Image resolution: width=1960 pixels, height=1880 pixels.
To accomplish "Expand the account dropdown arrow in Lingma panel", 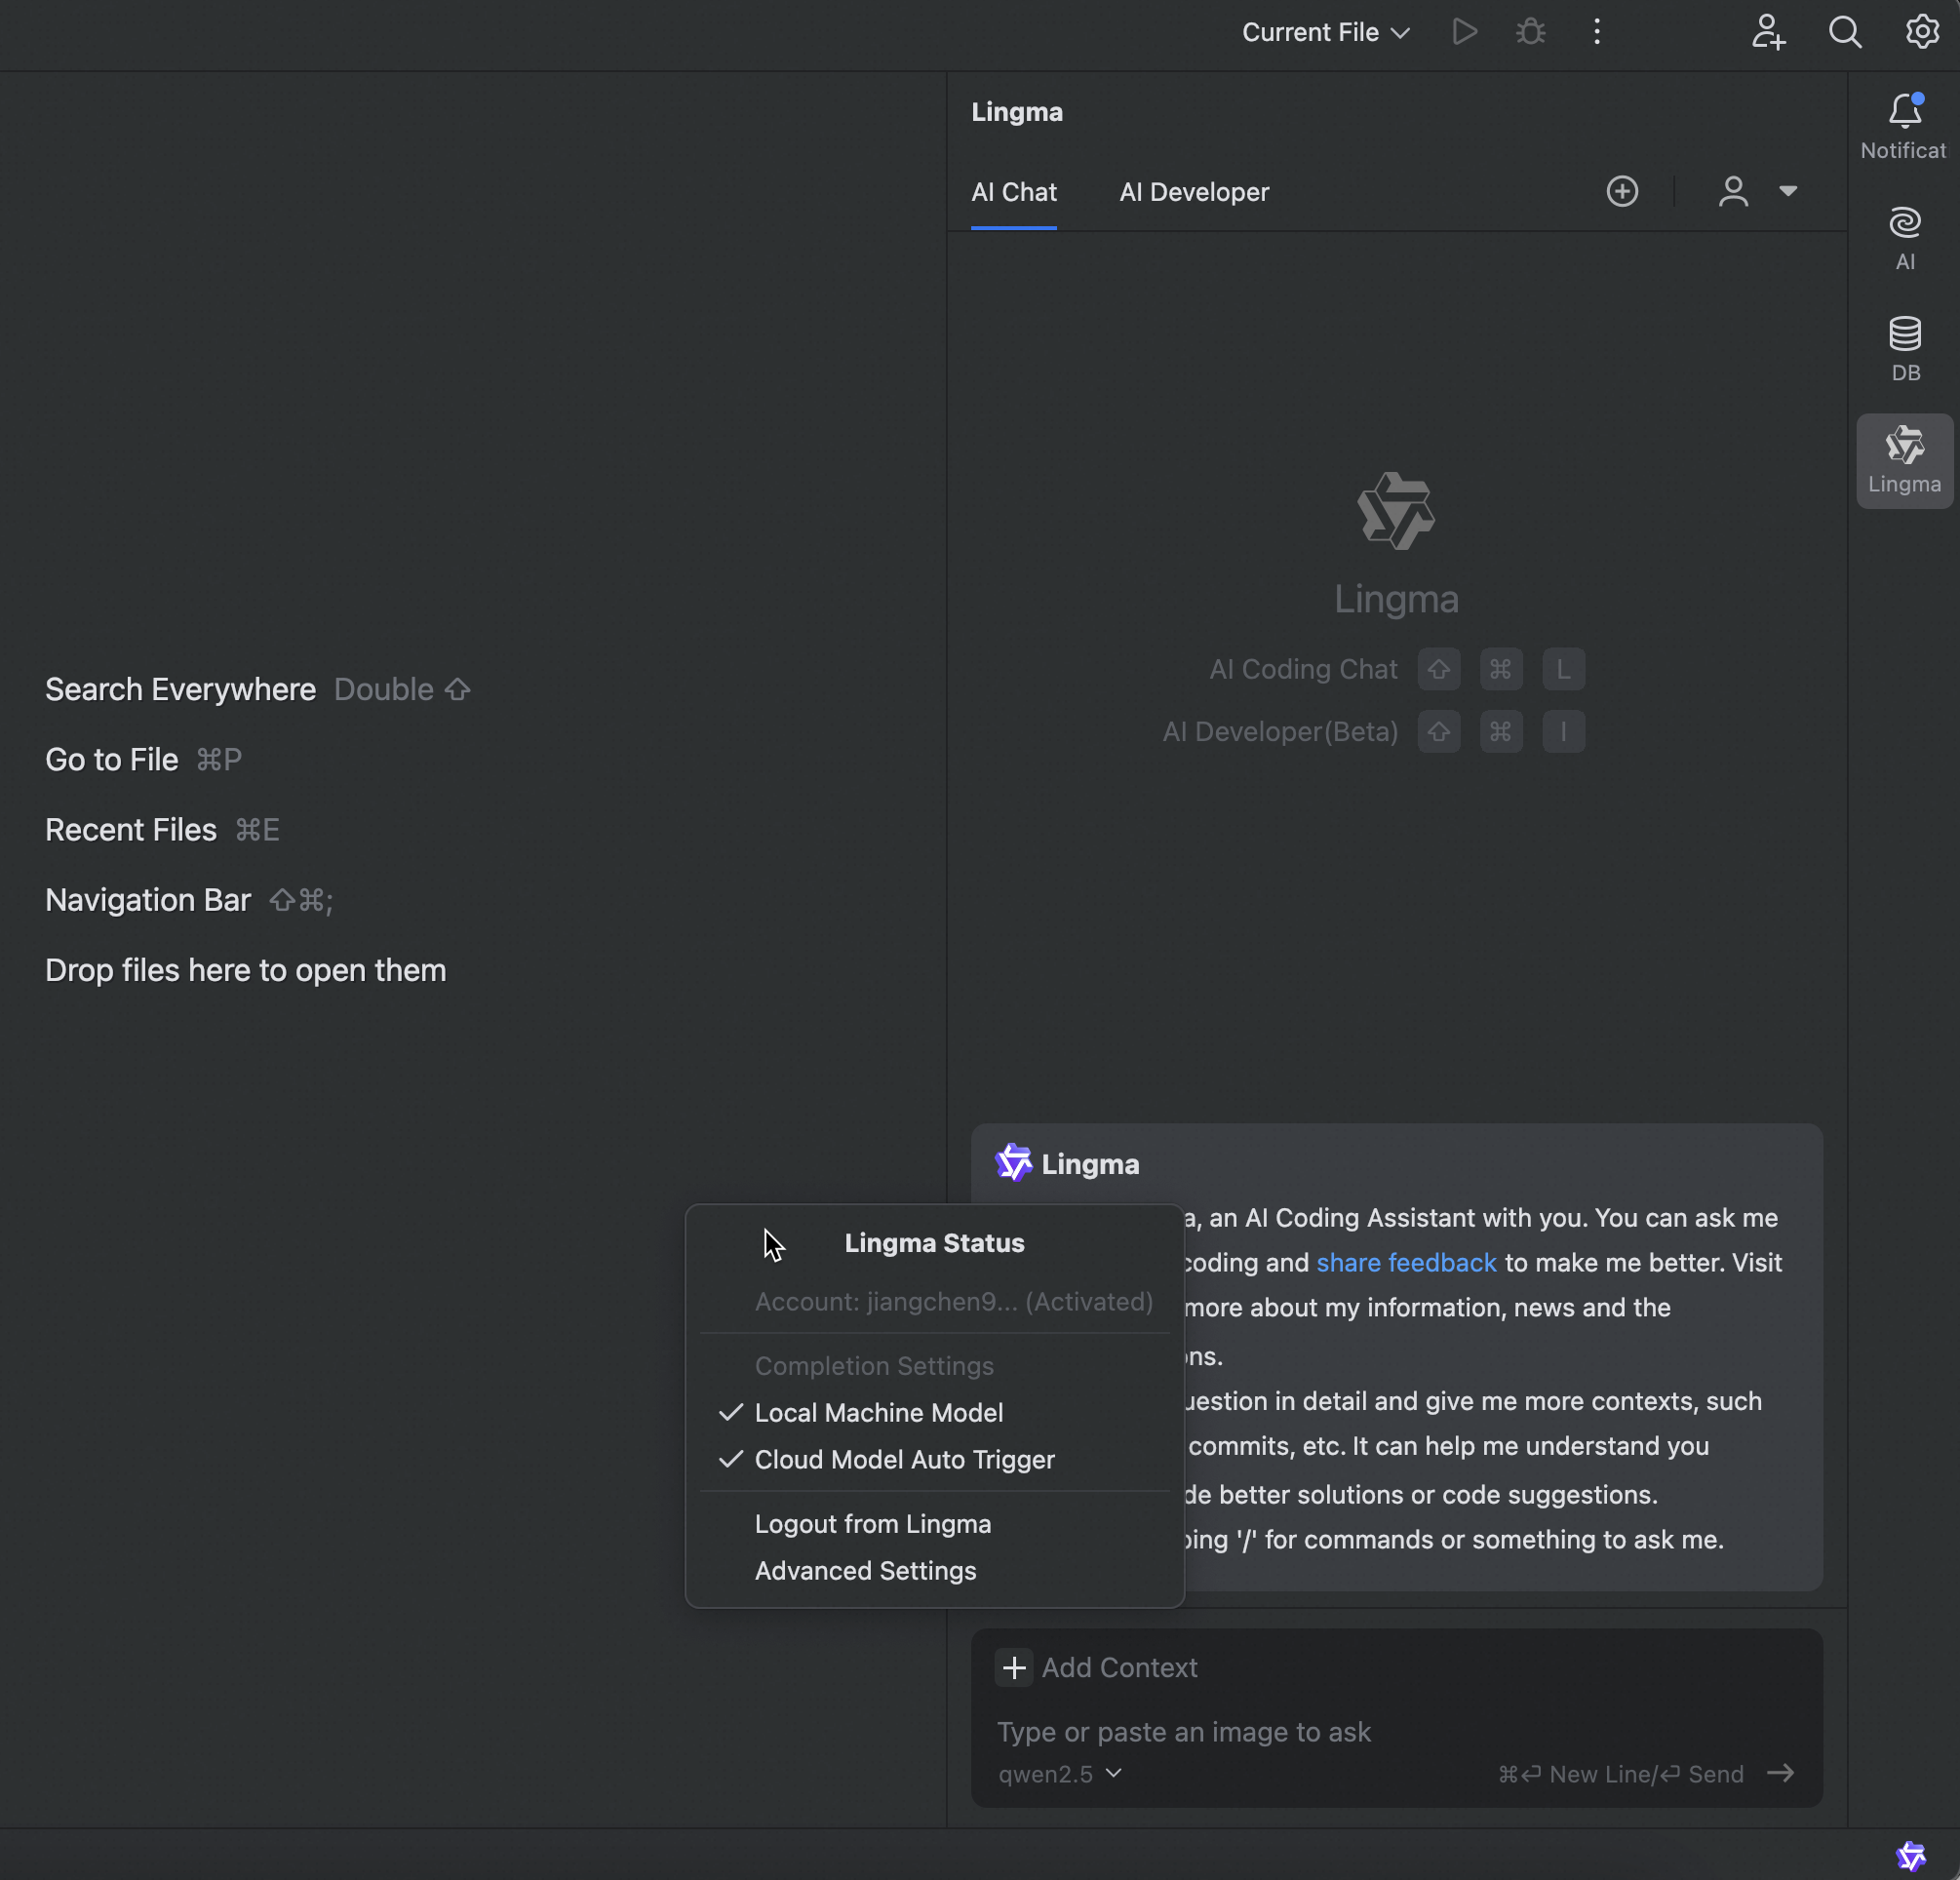I will pyautogui.click(x=1788, y=191).
